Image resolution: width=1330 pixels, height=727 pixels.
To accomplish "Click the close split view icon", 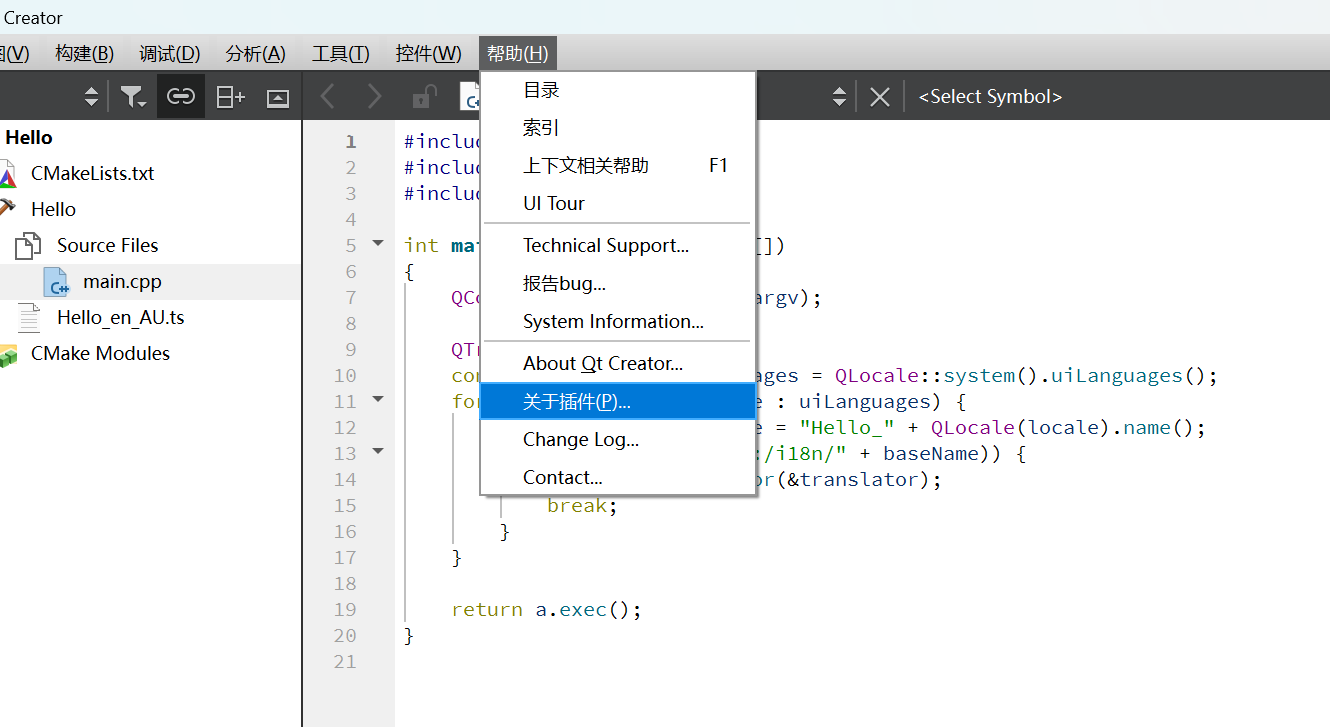I will (277, 96).
